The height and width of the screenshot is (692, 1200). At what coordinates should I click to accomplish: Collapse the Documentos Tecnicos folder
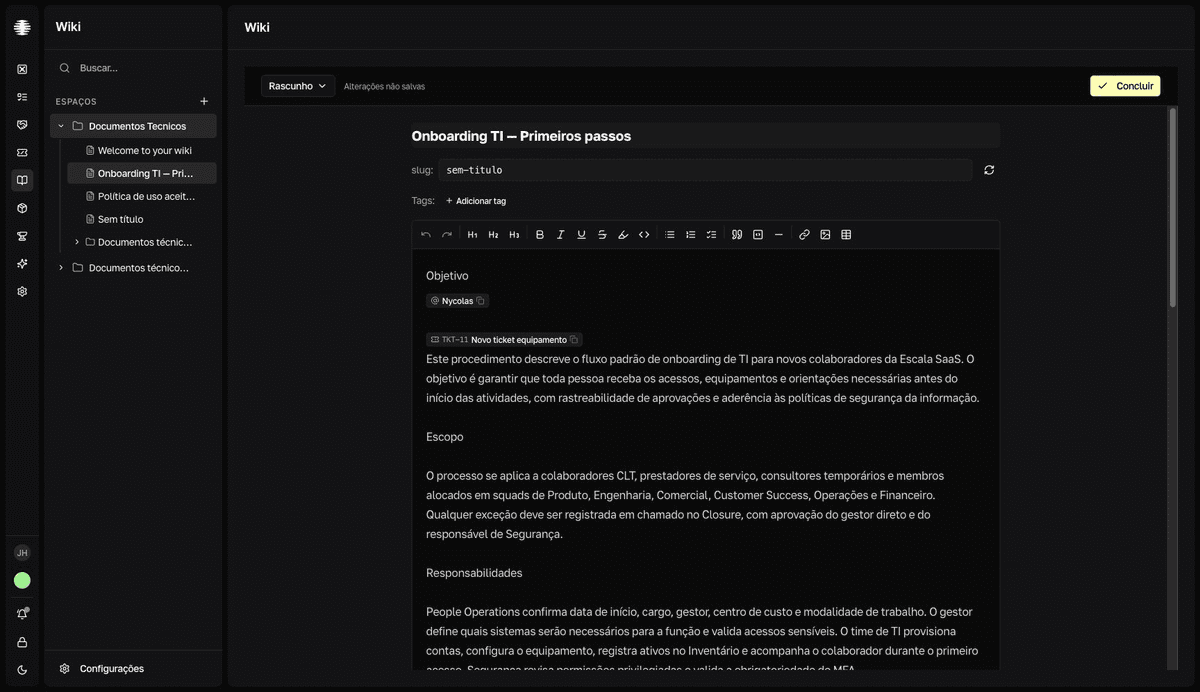tap(61, 126)
